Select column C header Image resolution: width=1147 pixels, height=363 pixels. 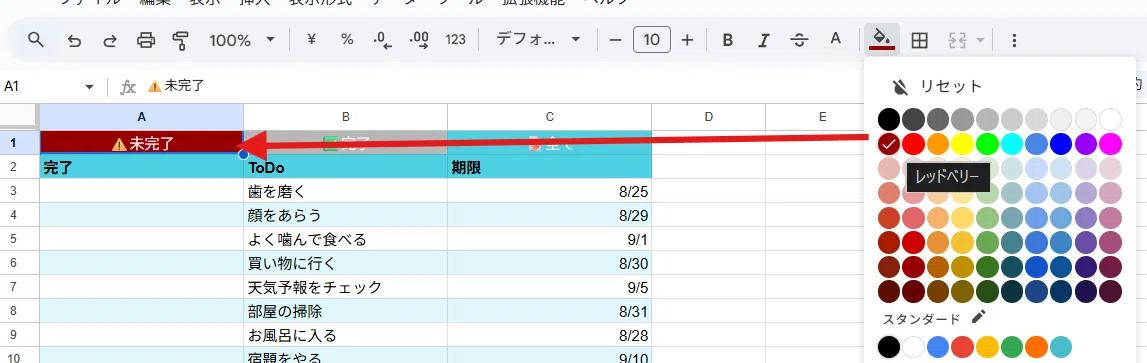(549, 117)
